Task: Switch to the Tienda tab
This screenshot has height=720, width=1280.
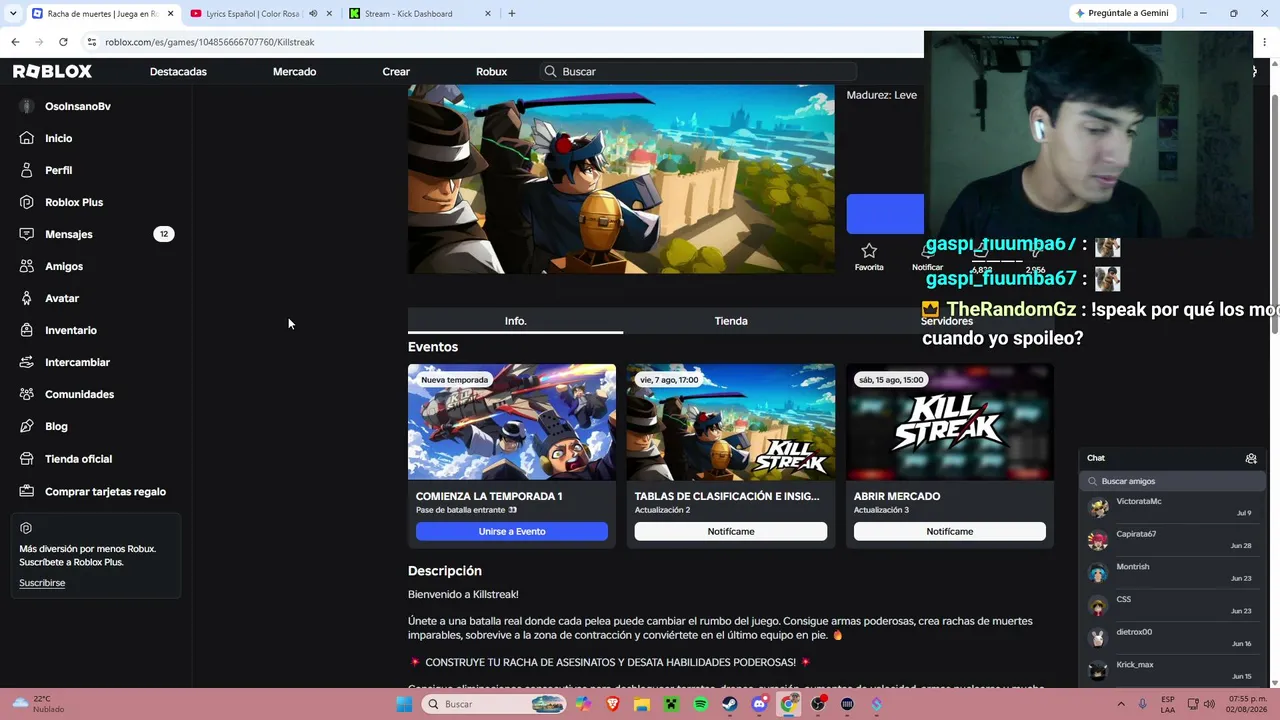Action: click(731, 321)
